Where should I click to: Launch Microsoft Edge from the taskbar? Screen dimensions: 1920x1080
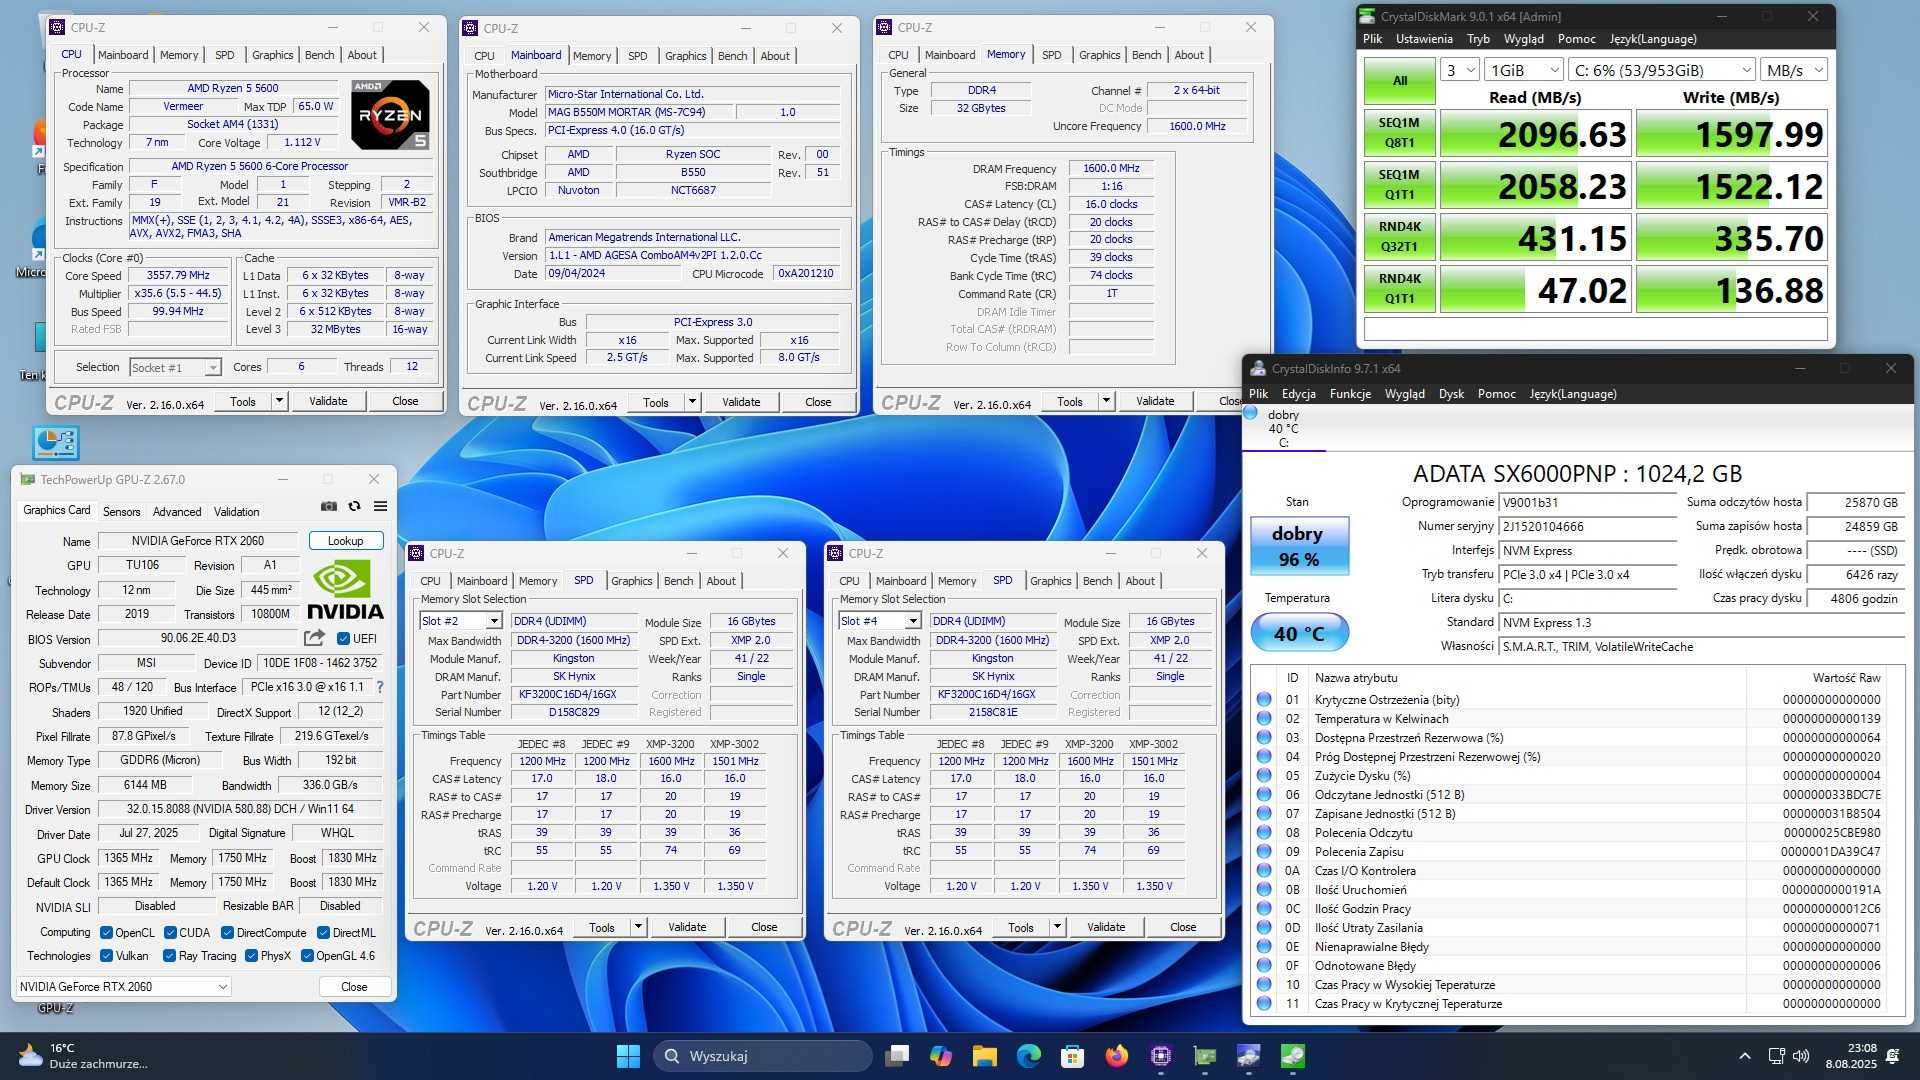click(x=1029, y=1056)
